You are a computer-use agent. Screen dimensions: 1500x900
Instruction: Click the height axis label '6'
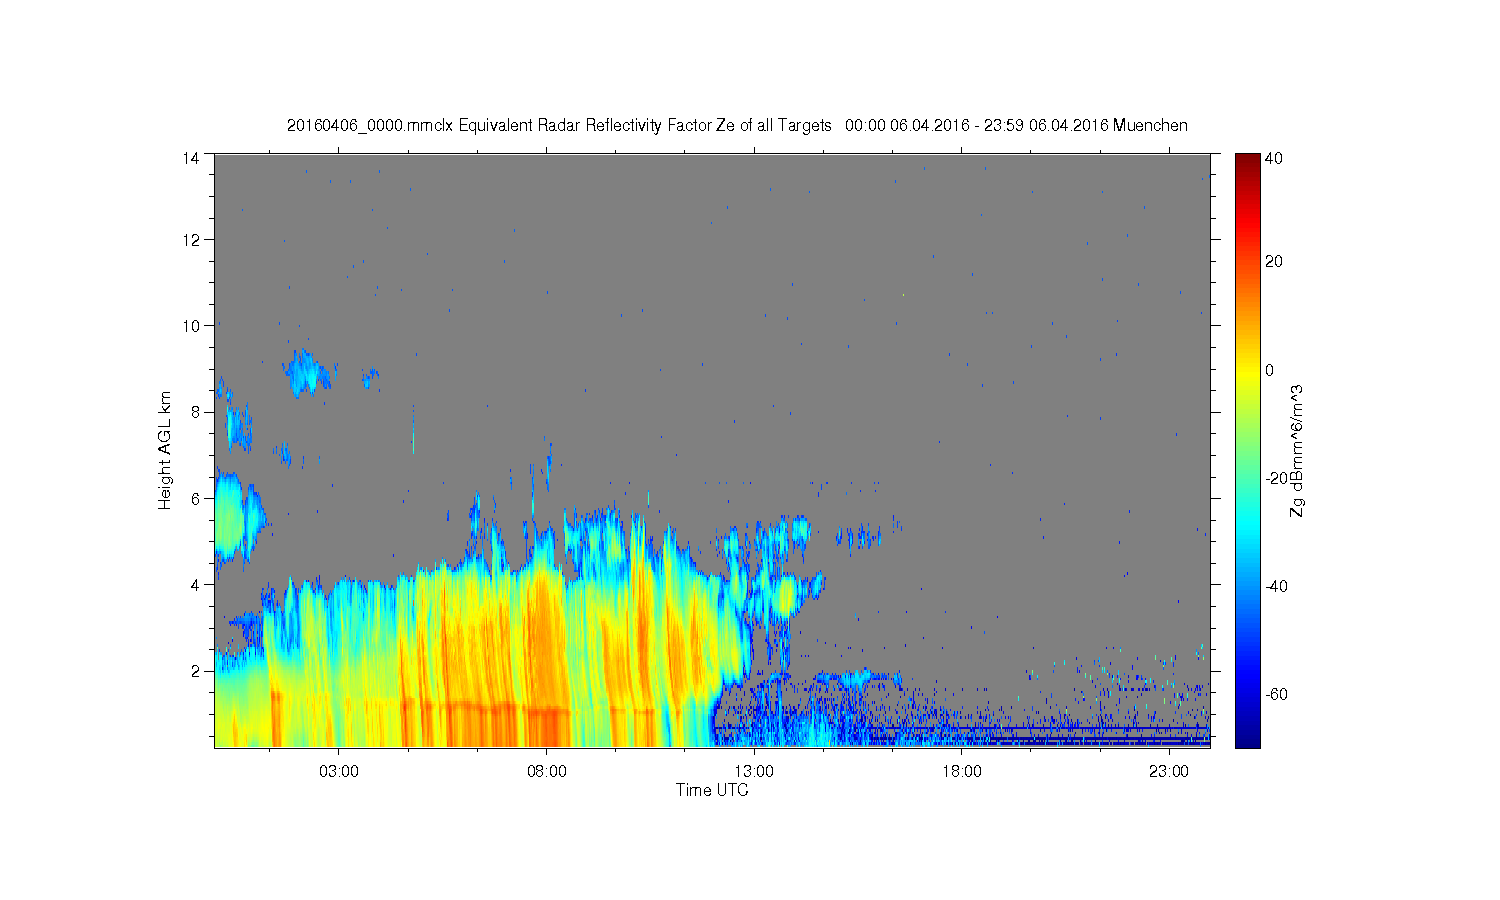pos(196,498)
